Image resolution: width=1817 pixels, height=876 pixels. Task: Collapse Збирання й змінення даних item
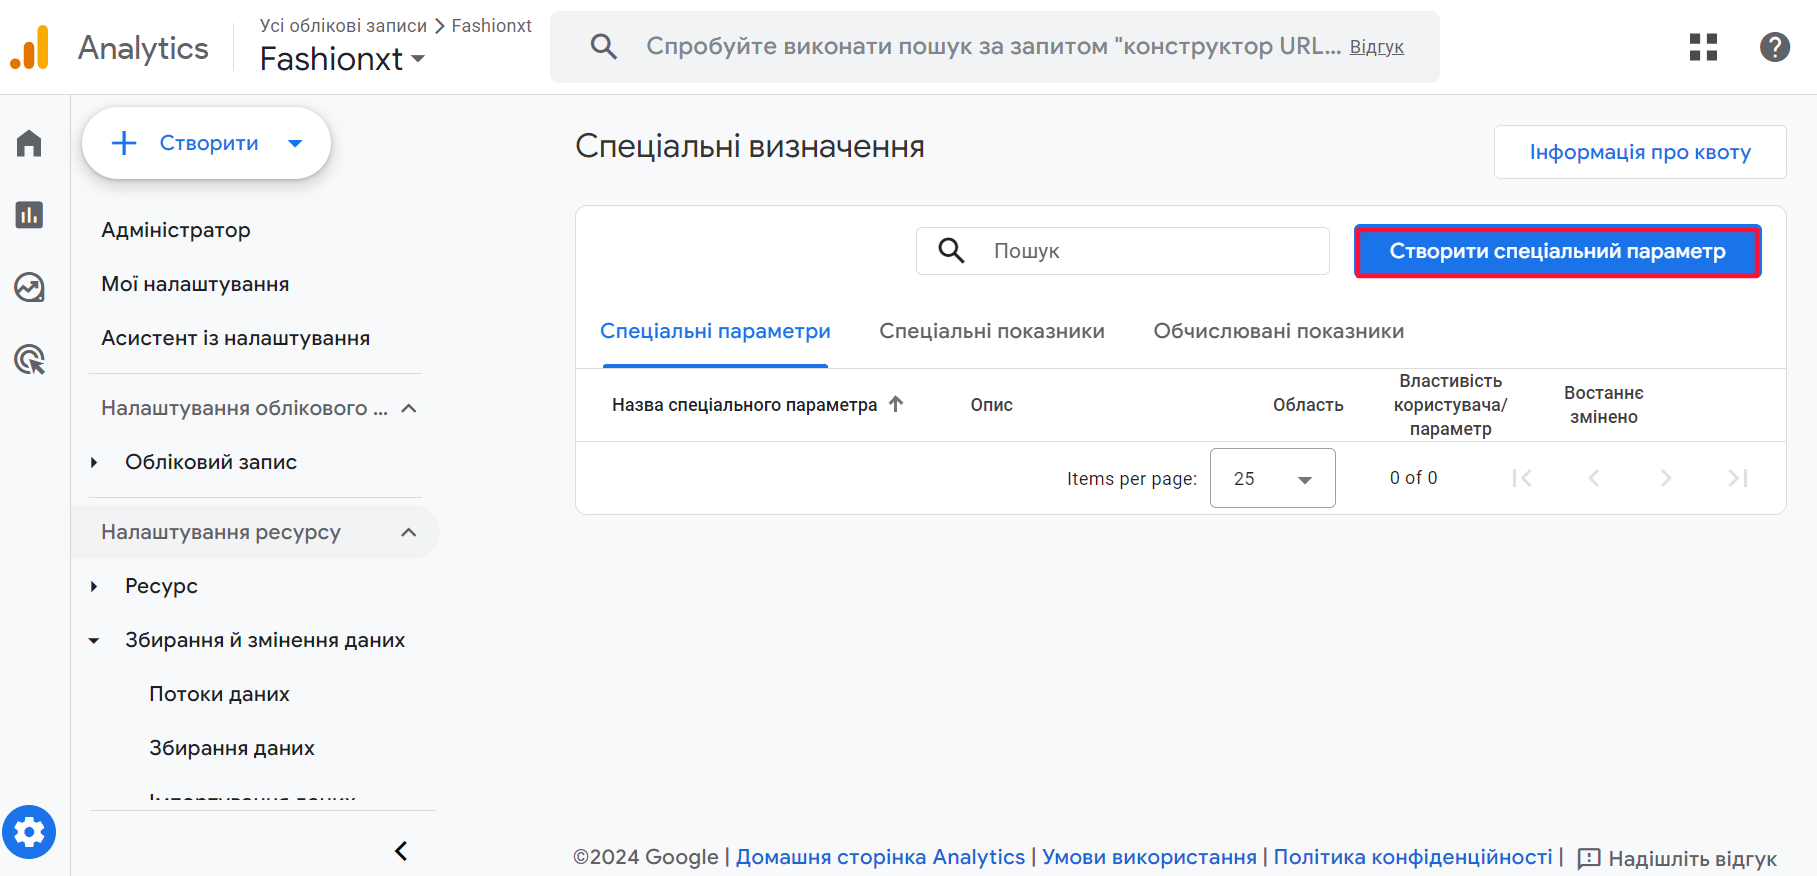[94, 640]
